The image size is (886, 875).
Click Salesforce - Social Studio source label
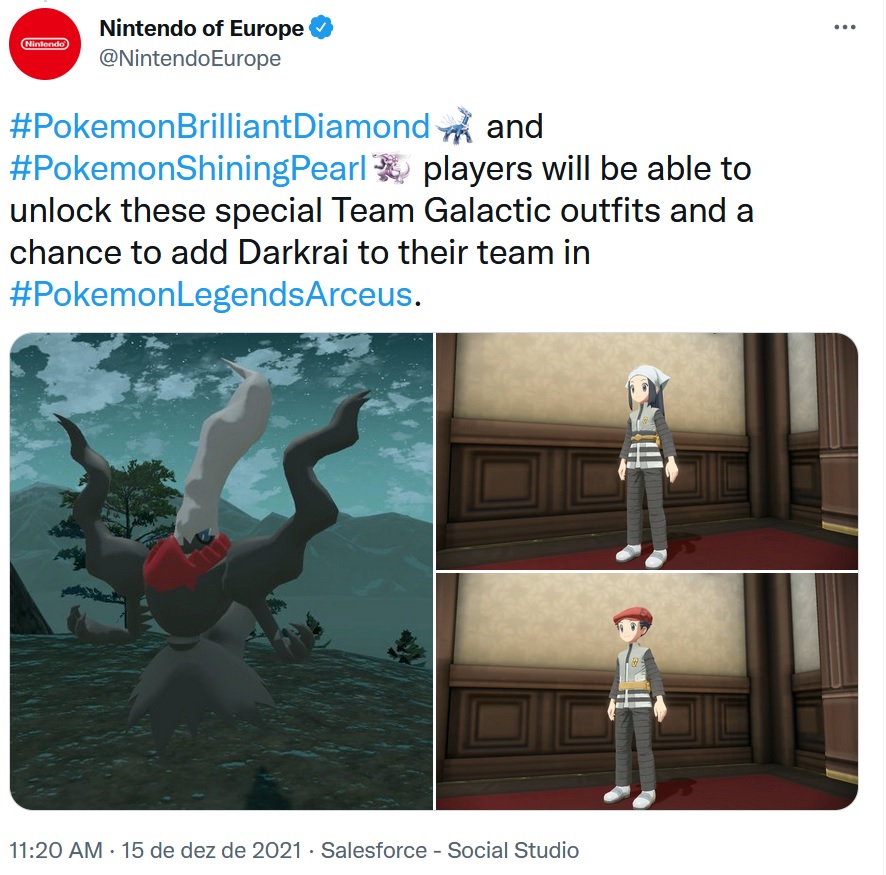[x=450, y=850]
